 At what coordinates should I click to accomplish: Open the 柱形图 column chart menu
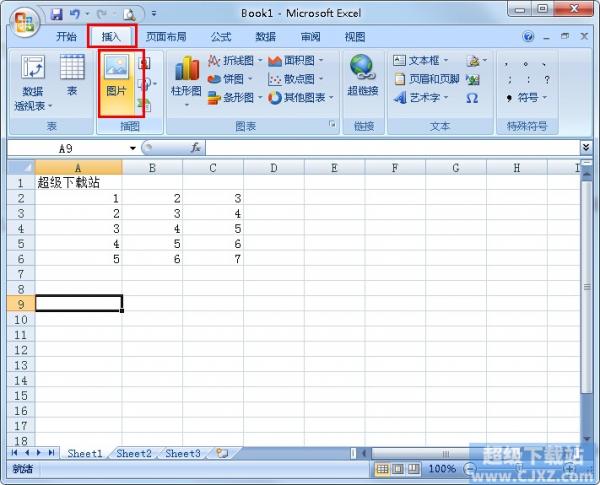186,82
